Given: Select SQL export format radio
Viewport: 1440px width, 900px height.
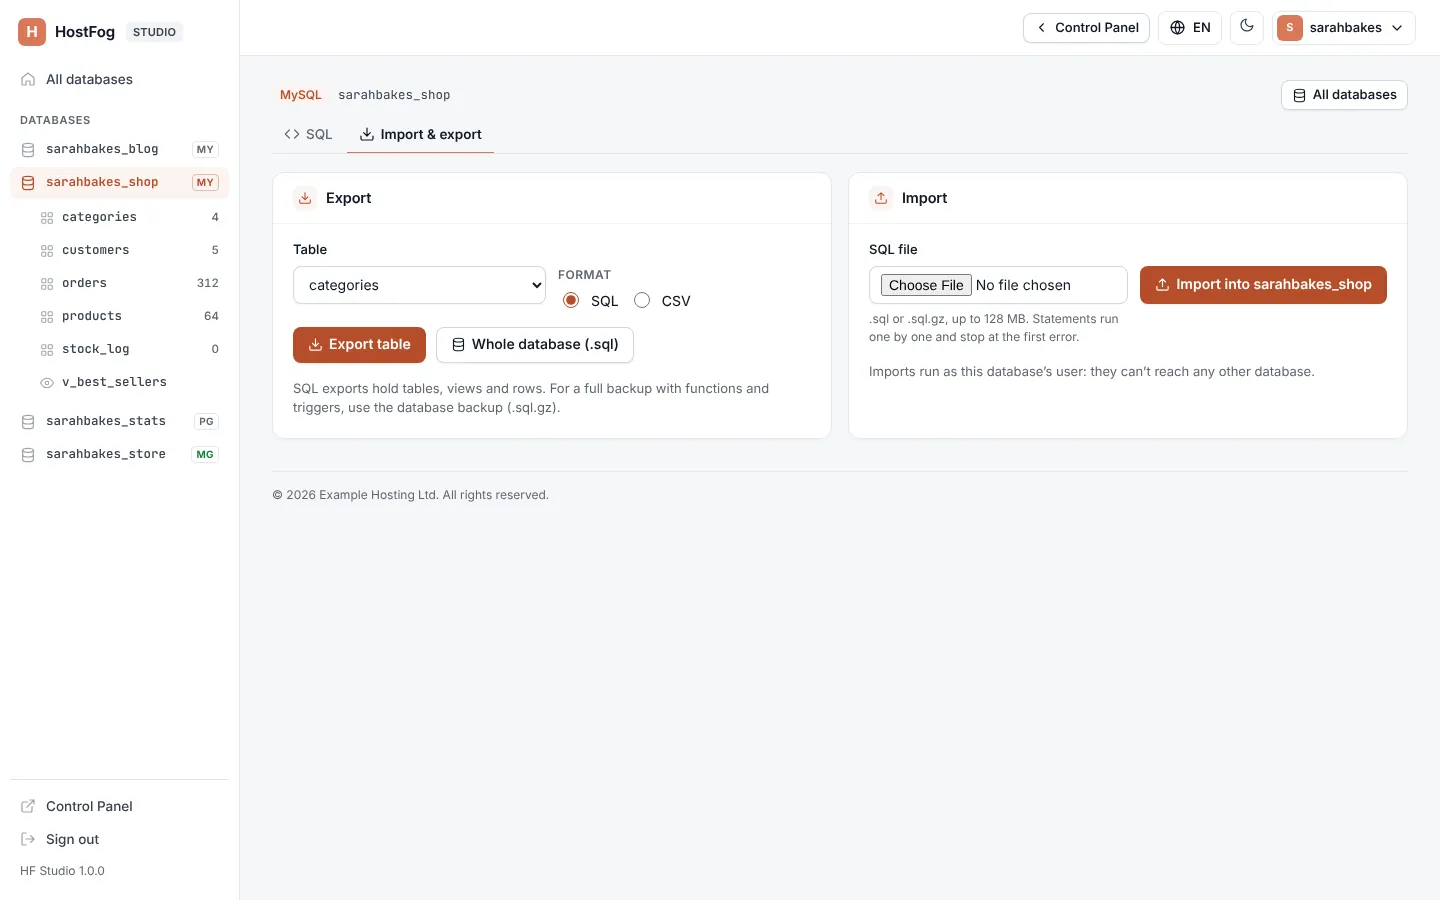Looking at the screenshot, I should (x=571, y=300).
